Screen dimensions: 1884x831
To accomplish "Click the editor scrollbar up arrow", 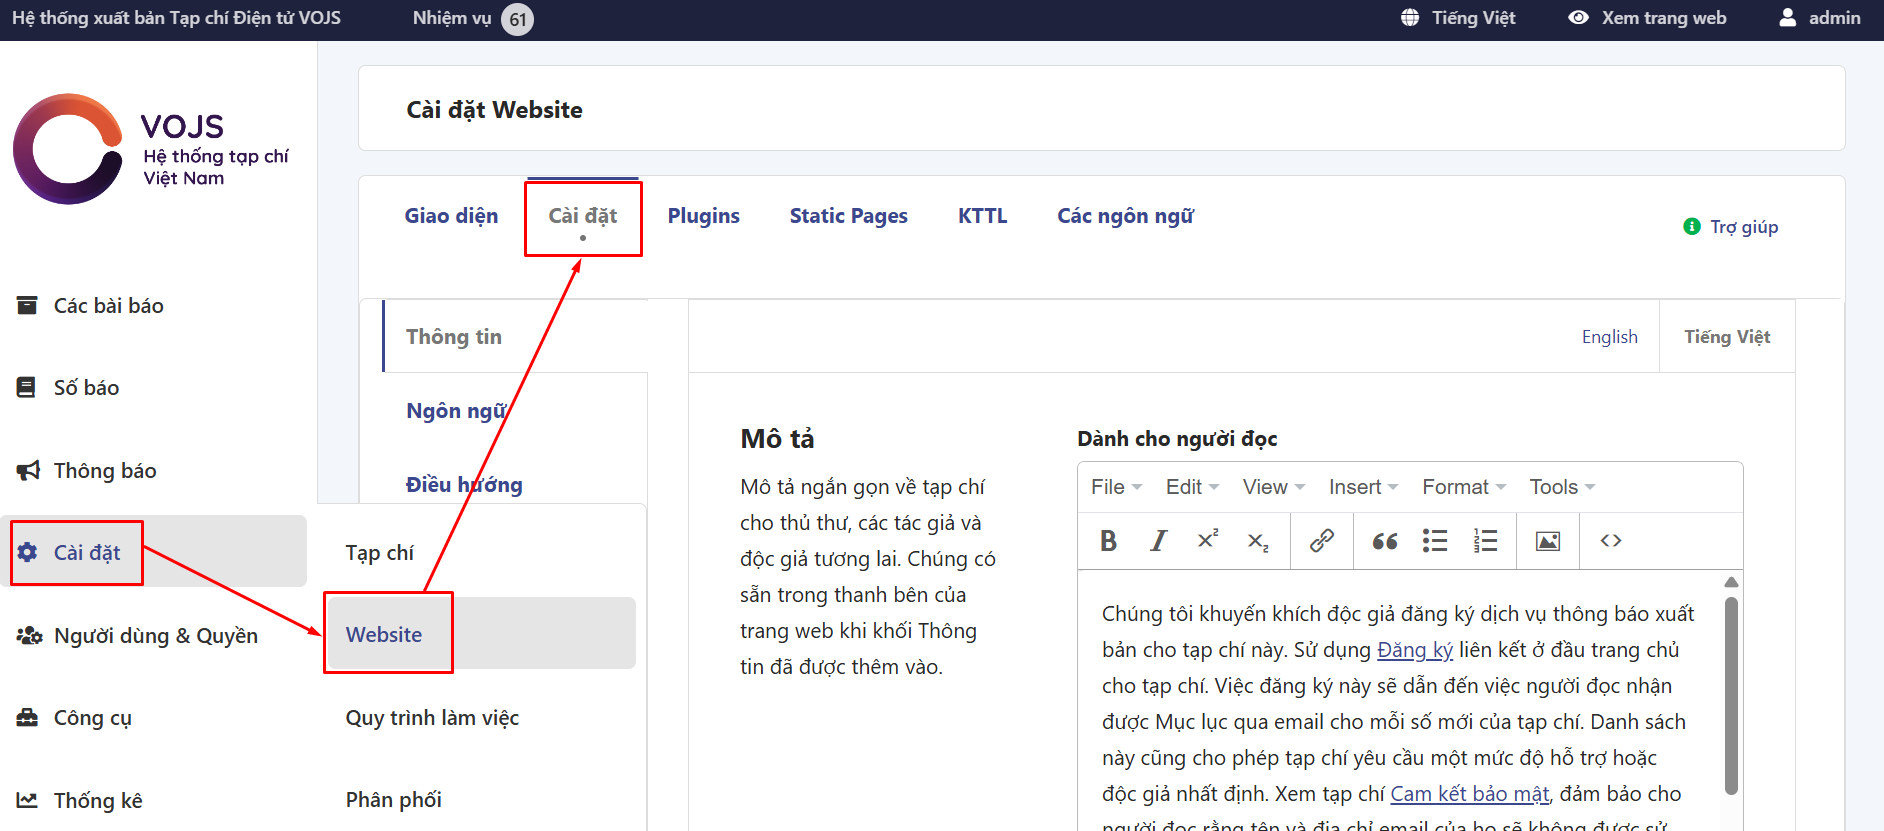I will pyautogui.click(x=1731, y=582).
